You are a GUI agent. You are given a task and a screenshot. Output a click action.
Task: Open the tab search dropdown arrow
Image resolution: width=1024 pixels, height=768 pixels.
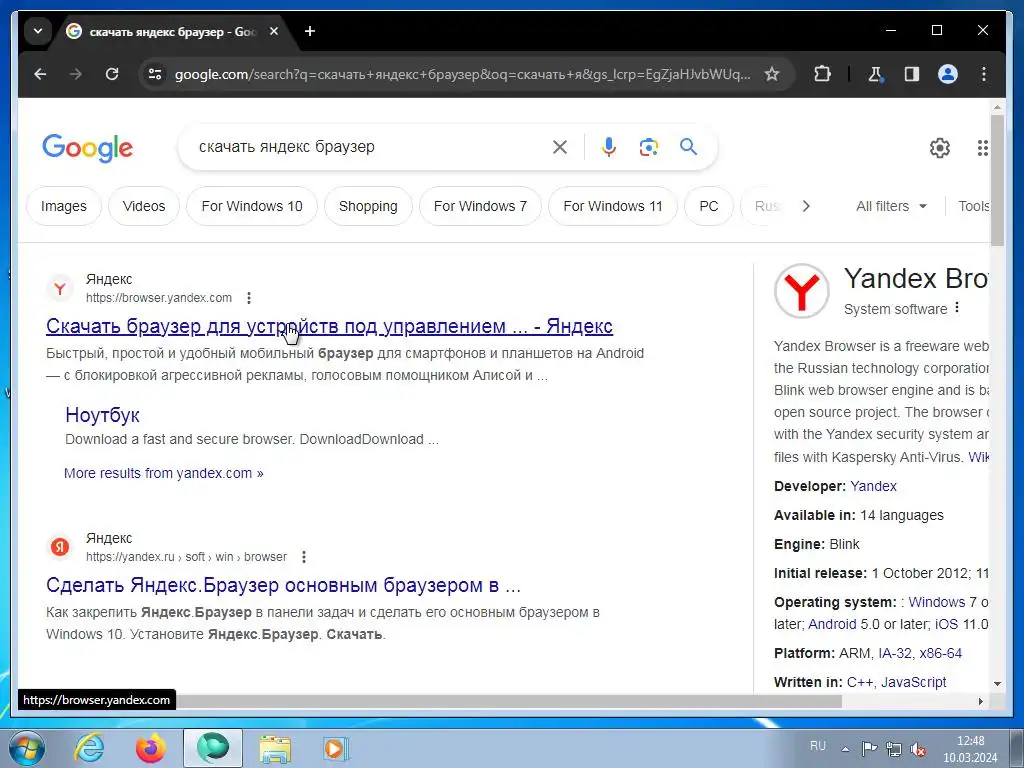[38, 31]
